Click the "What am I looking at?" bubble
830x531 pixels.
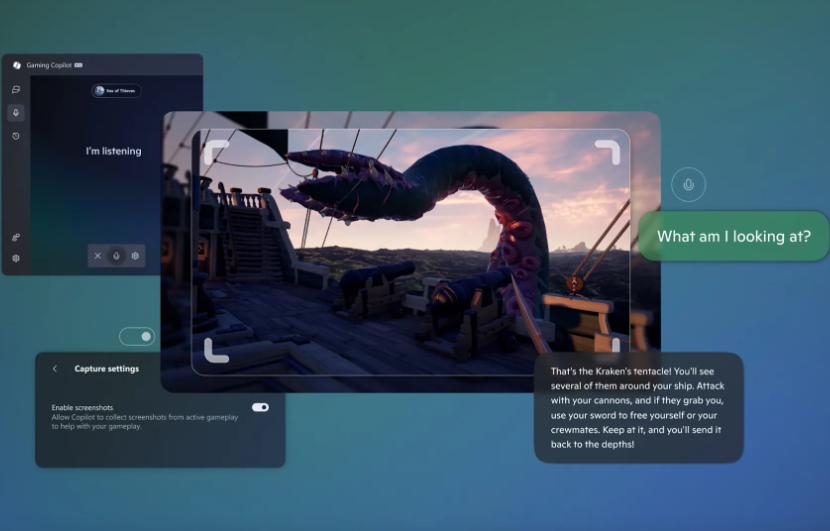pos(733,237)
